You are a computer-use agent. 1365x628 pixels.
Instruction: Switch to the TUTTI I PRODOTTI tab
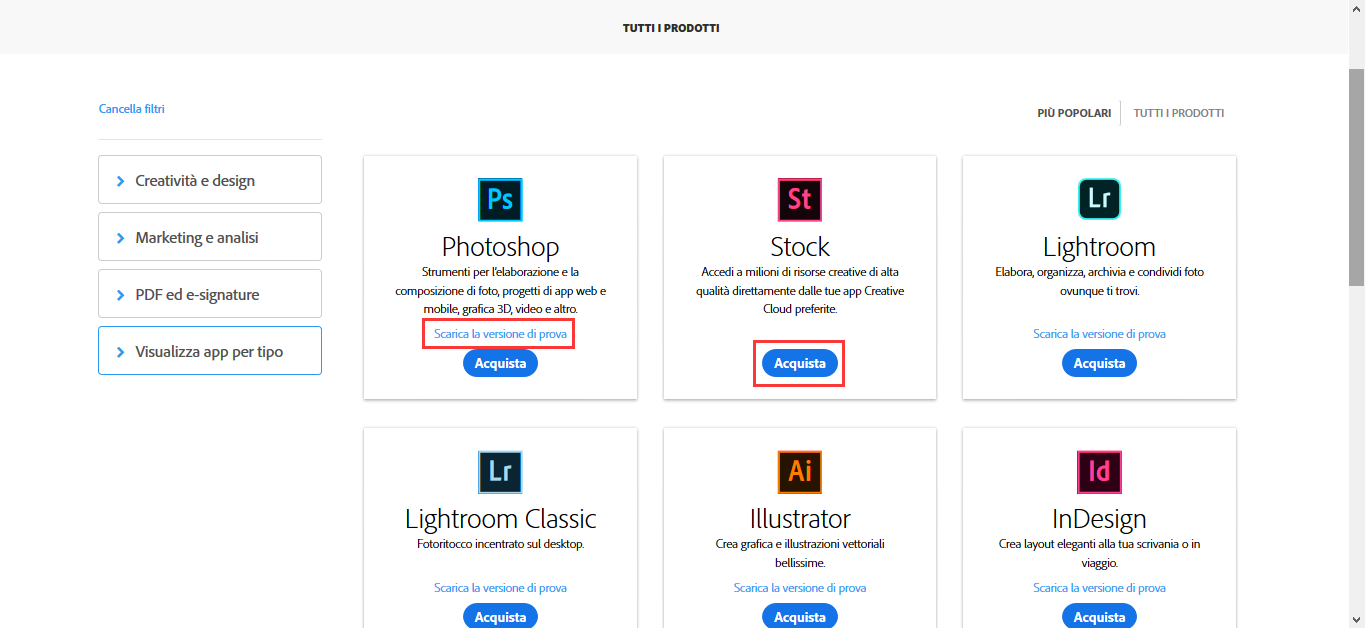[x=1178, y=112]
